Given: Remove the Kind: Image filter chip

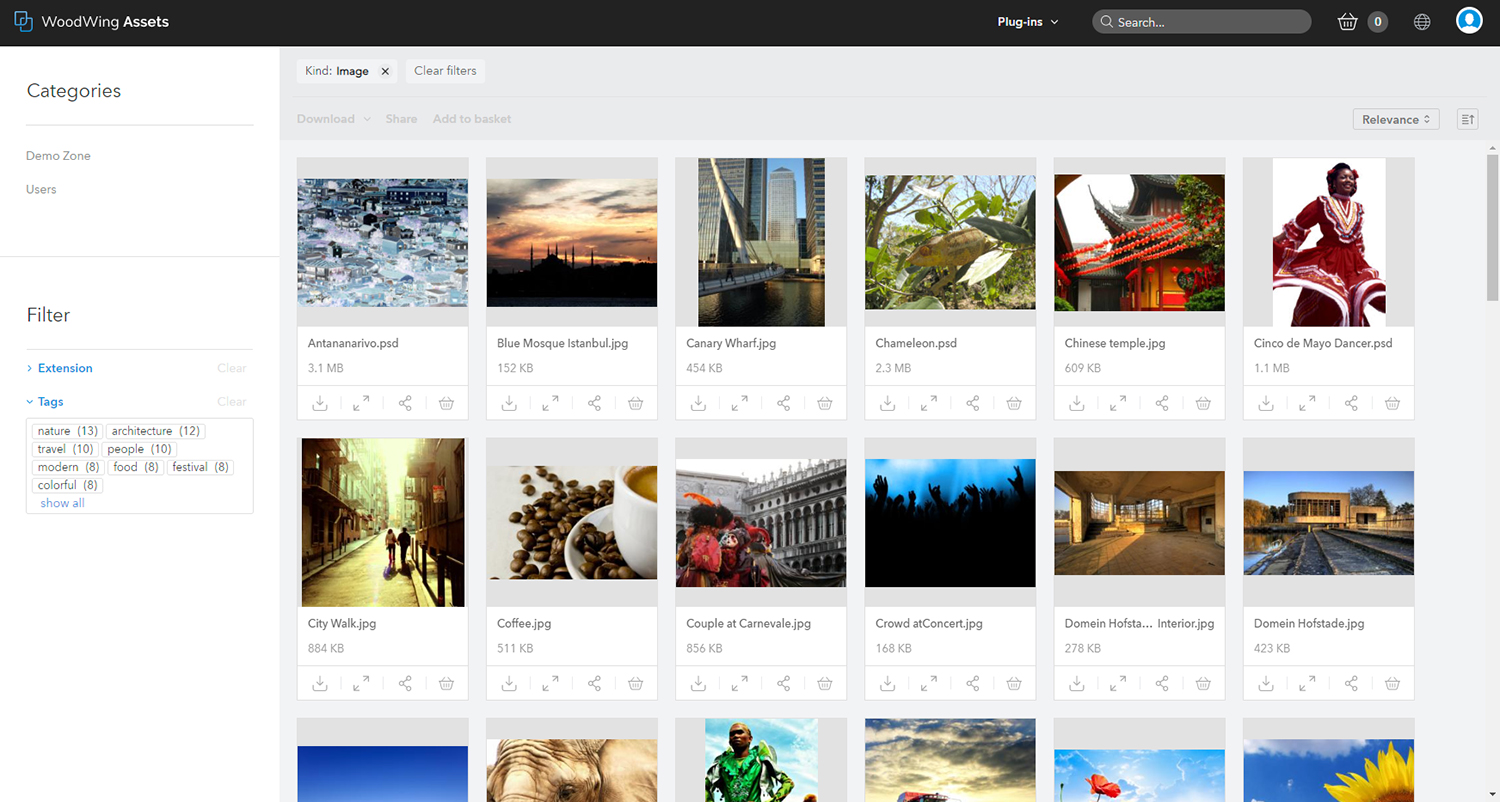Looking at the screenshot, I should click(x=385, y=71).
